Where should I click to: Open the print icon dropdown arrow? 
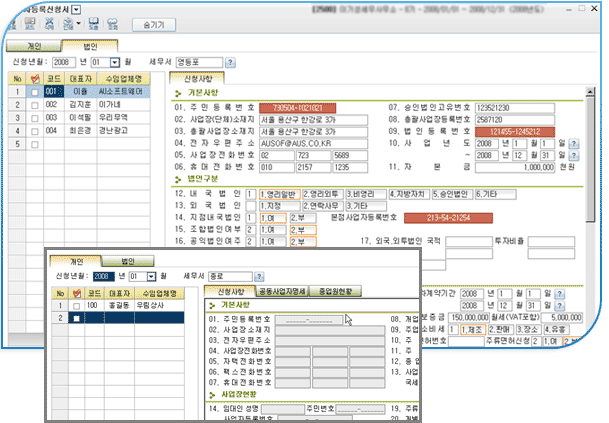coord(78,24)
